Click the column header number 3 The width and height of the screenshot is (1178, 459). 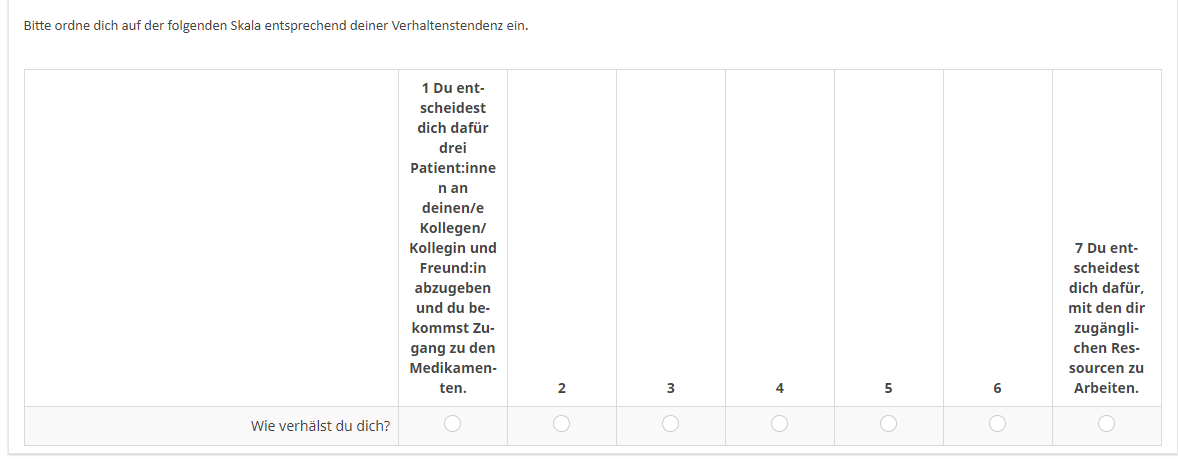671,388
